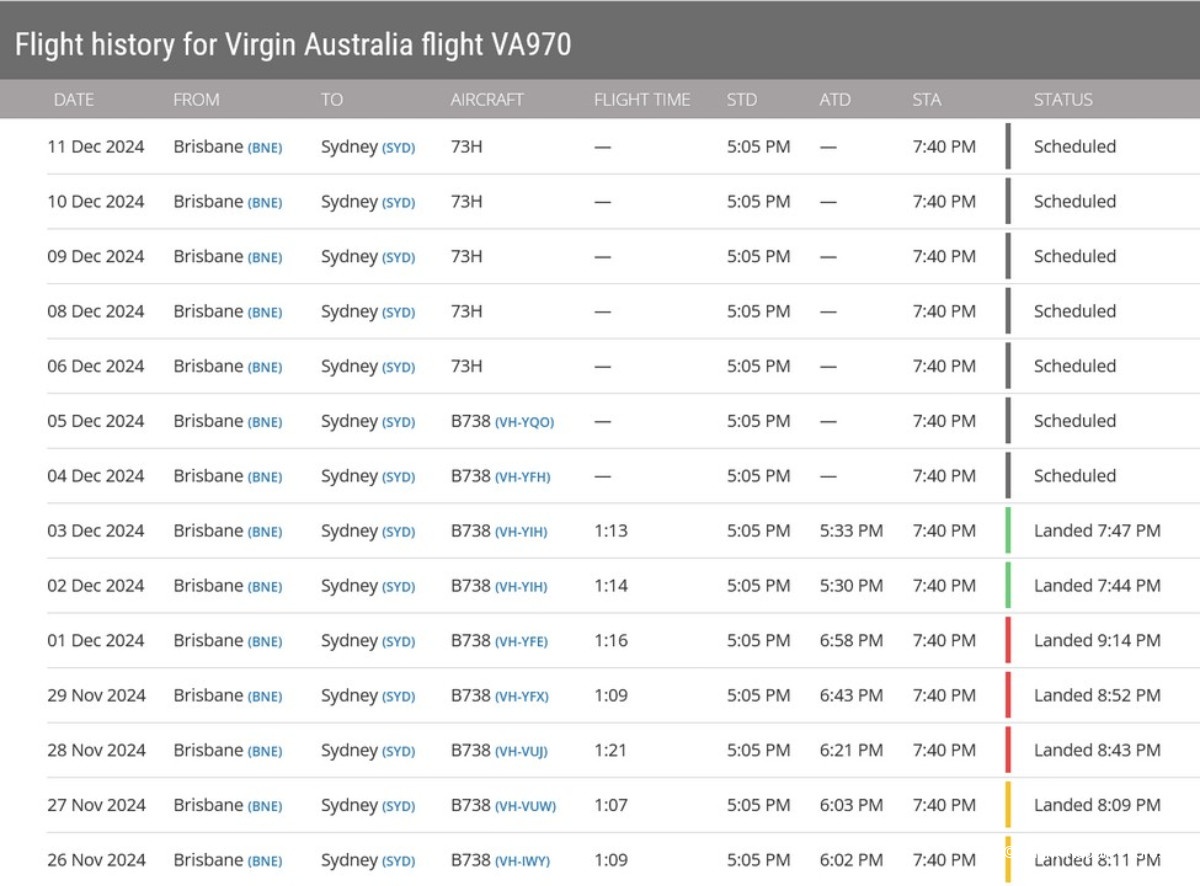The image size is (1200, 886).
Task: Click the AIRCRAFT column header
Action: 487,100
